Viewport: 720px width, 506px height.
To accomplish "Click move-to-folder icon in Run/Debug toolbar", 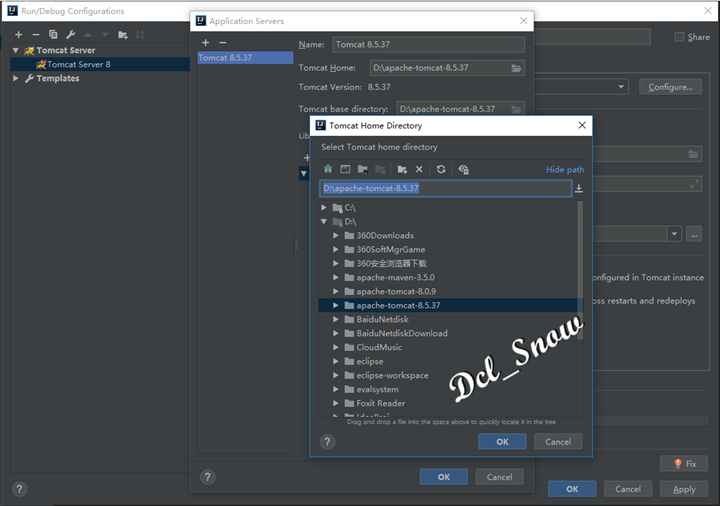I will coord(123,34).
